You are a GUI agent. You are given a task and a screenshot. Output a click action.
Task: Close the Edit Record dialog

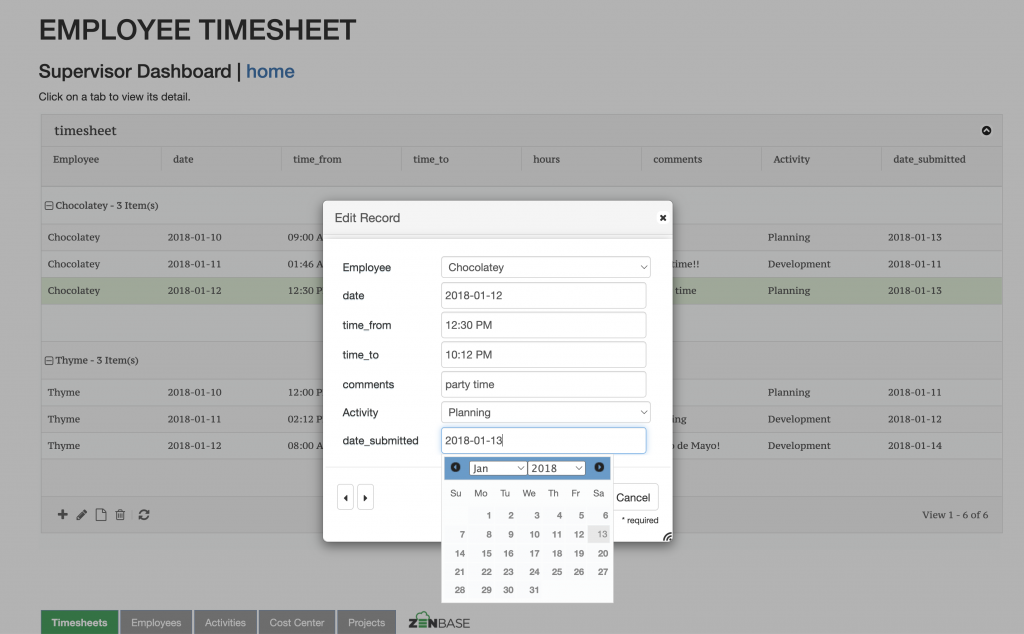[662, 217]
